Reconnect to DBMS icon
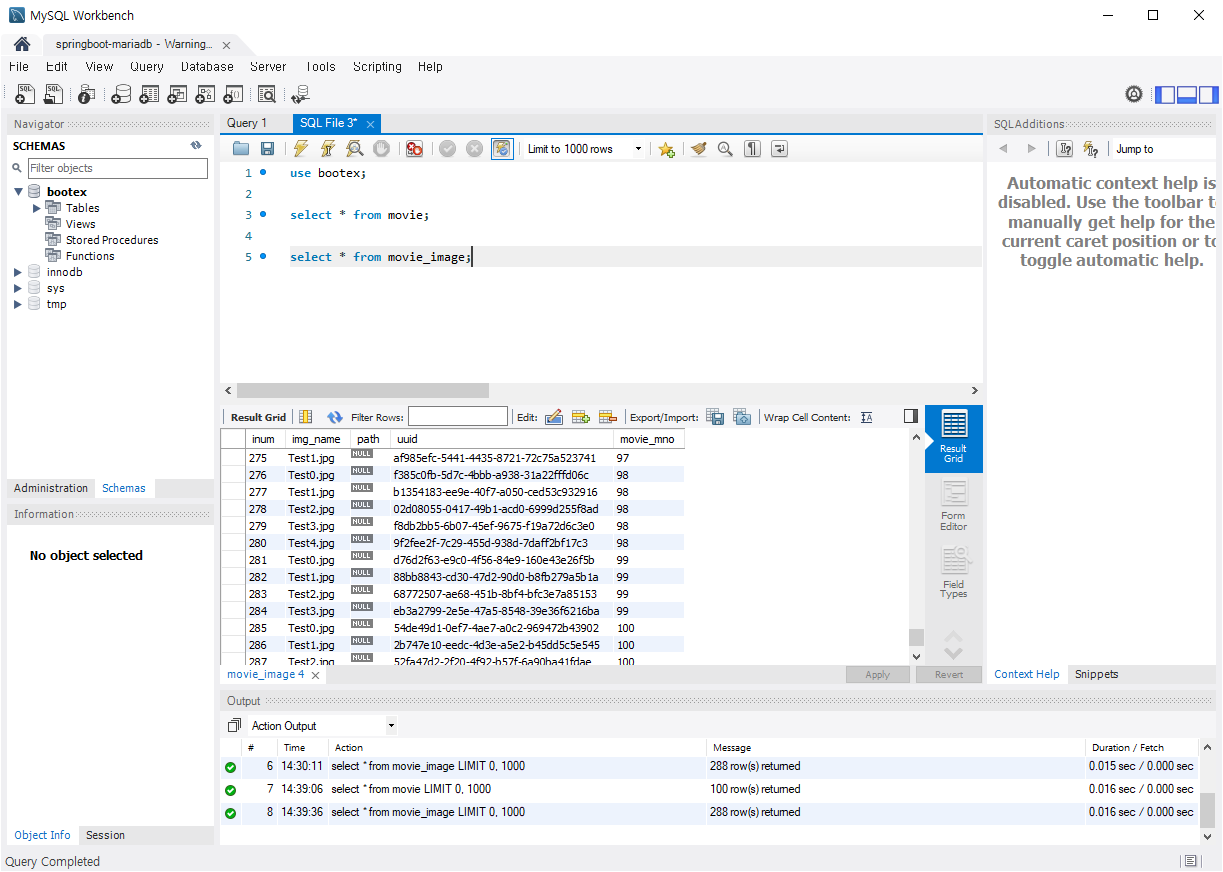The width and height of the screenshot is (1223, 872). coord(300,94)
